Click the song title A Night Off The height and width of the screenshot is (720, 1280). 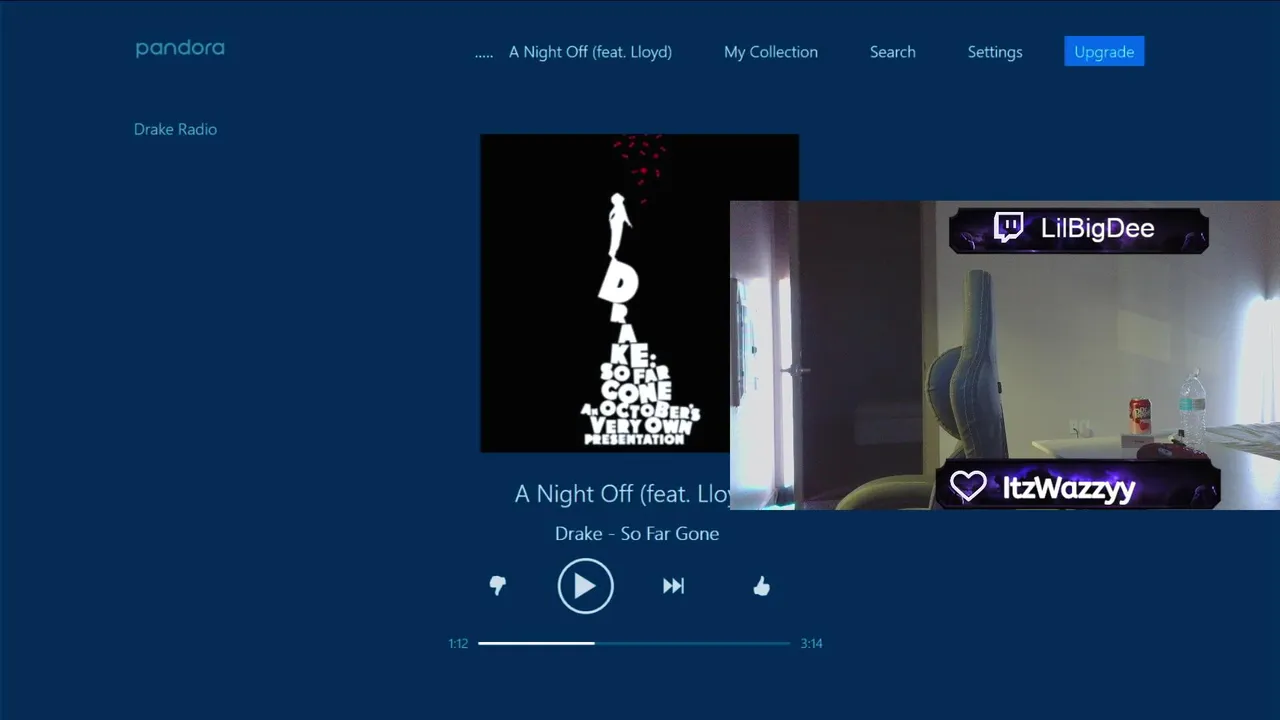622,494
